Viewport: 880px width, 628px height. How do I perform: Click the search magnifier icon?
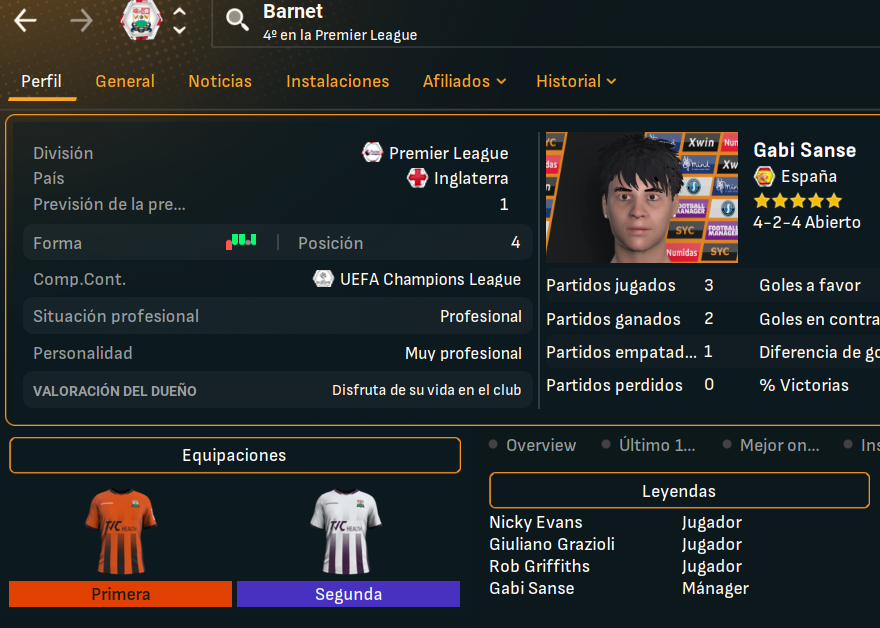[x=237, y=20]
